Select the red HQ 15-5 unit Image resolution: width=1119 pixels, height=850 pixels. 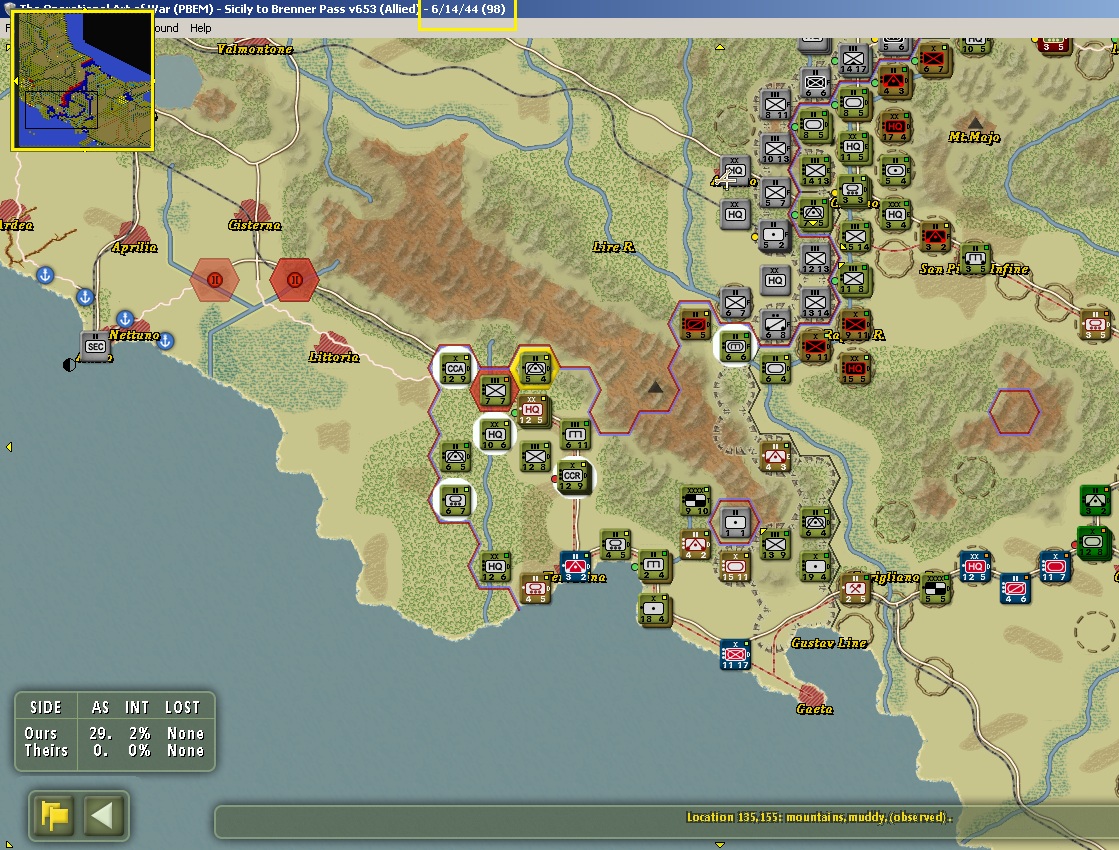854,370
